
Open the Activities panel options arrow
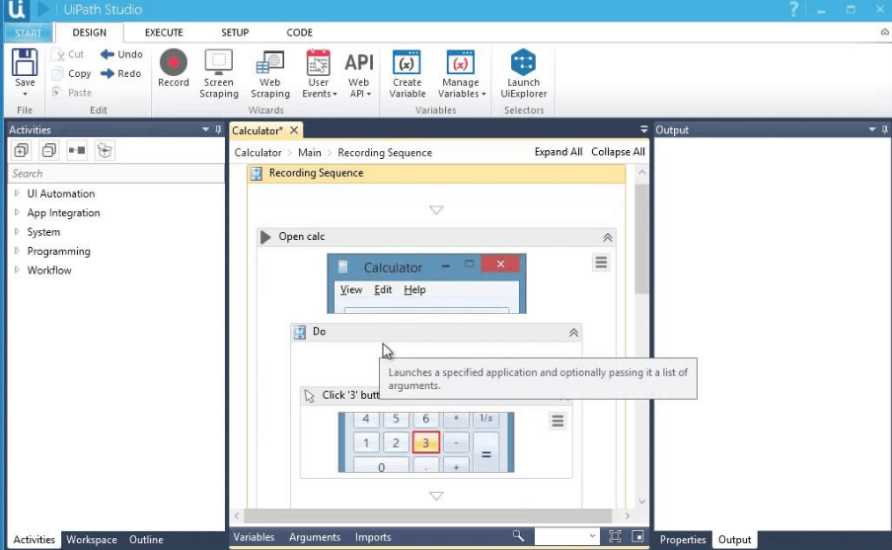205,130
